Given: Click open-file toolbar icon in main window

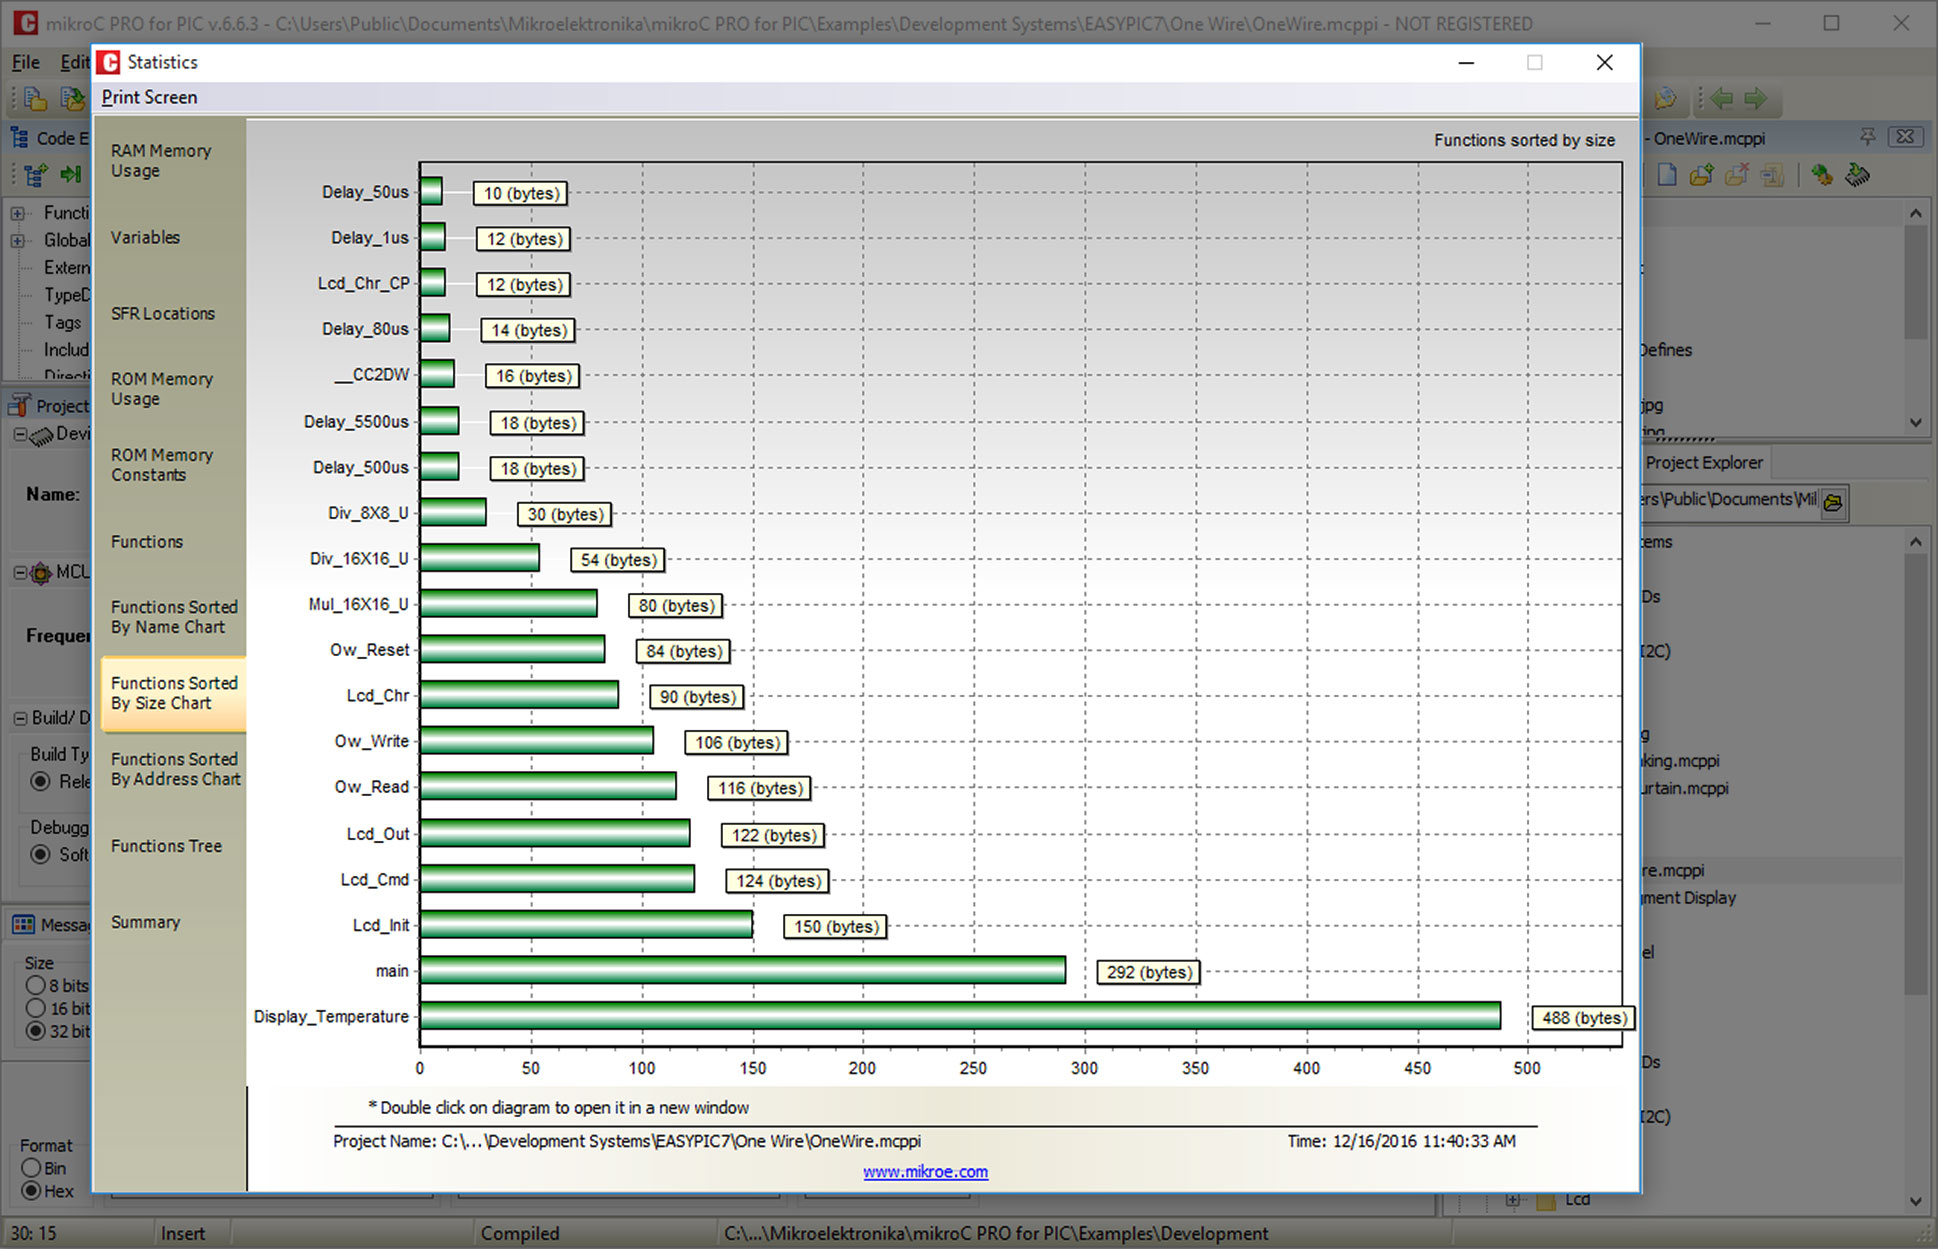Looking at the screenshot, I should pos(35,98).
